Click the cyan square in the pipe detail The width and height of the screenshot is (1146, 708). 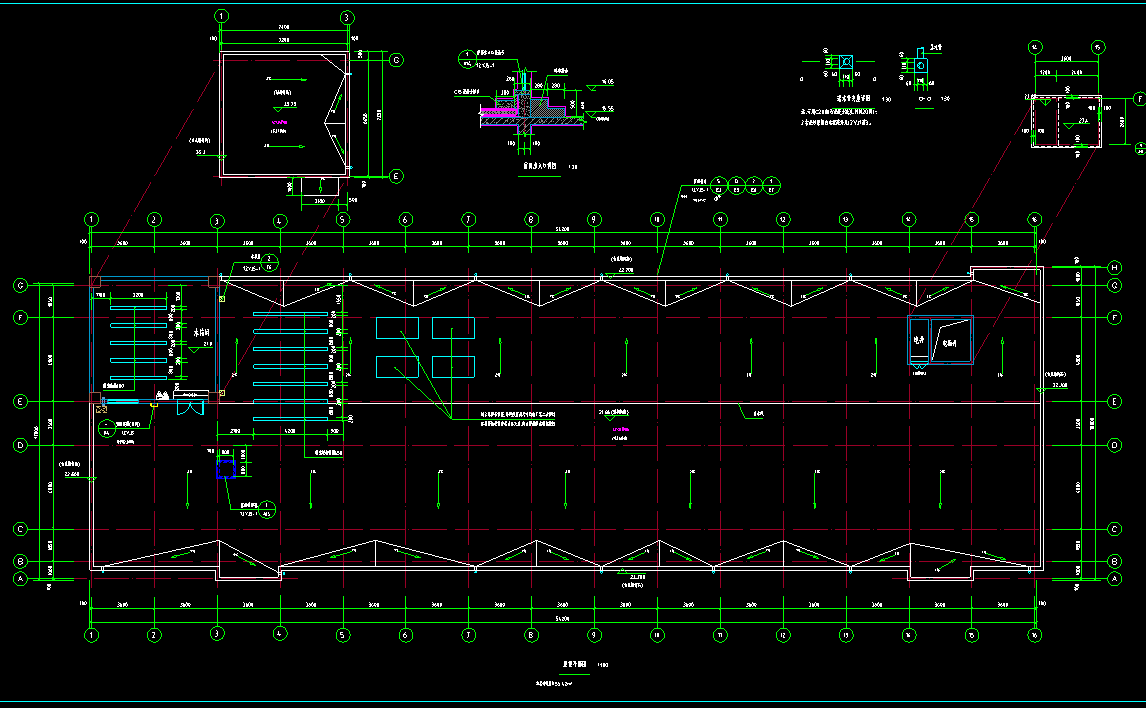click(x=846, y=62)
